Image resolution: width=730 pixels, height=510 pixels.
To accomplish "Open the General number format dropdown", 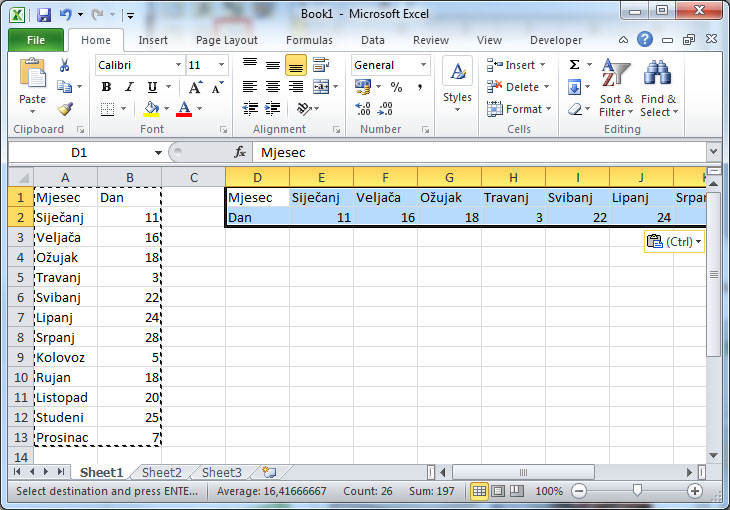I will (423, 65).
